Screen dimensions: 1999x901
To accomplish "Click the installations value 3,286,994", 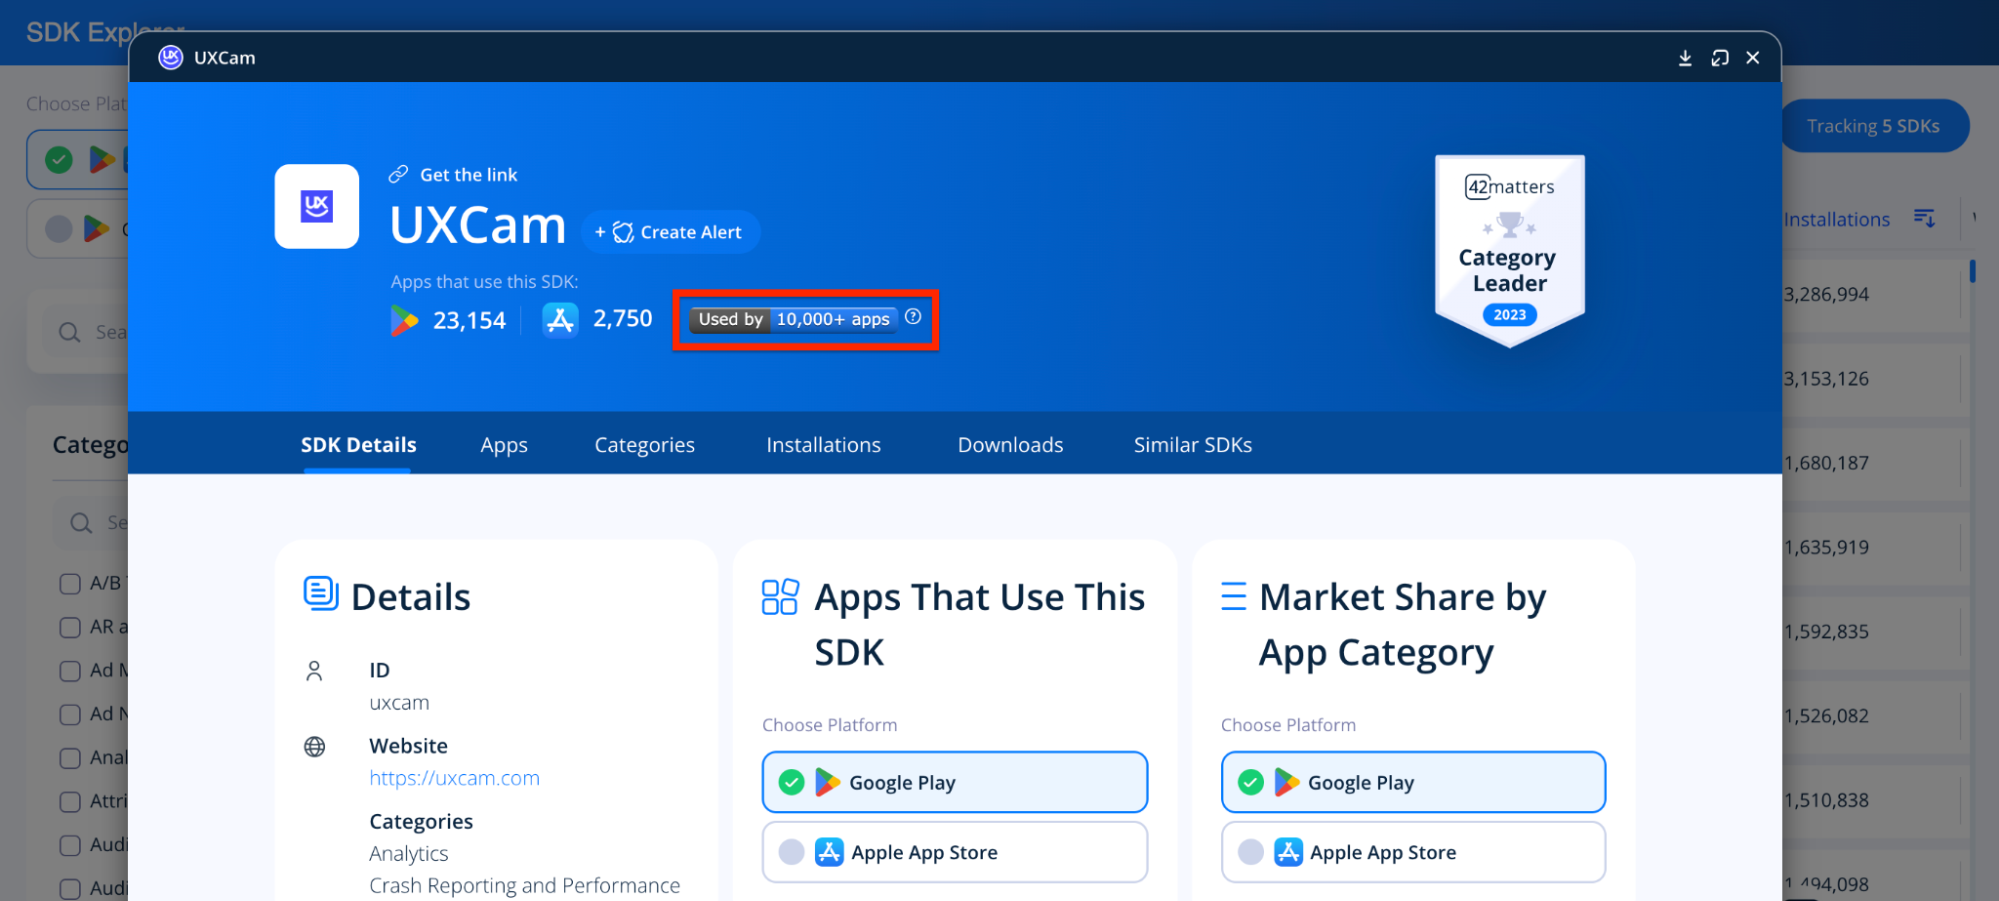I will coord(1826,295).
